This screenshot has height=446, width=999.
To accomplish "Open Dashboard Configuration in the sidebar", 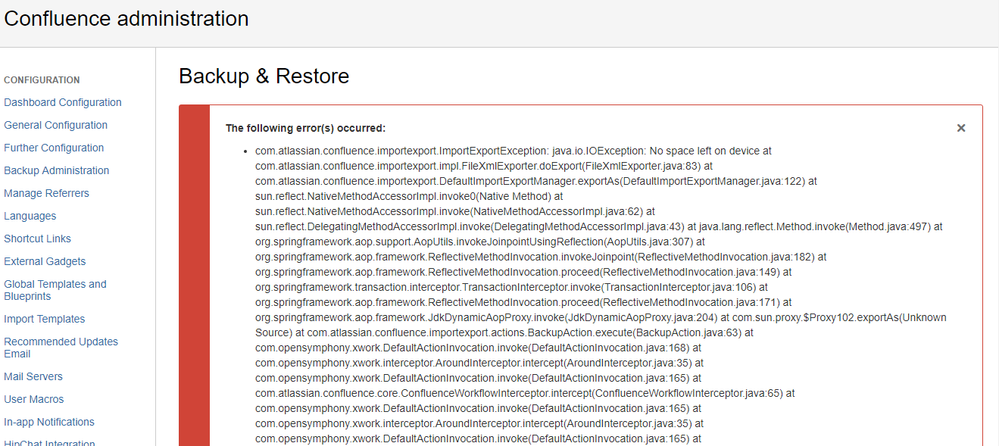I will pyautogui.click(x=62, y=103).
